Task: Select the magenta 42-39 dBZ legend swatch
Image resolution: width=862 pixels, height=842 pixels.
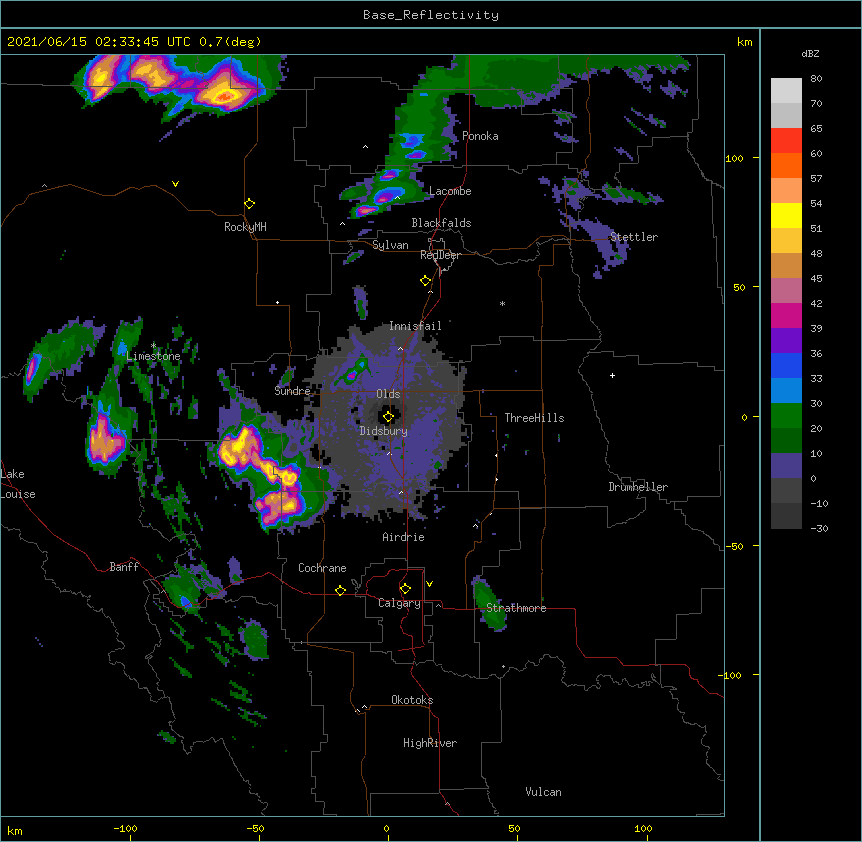Action: [786, 315]
